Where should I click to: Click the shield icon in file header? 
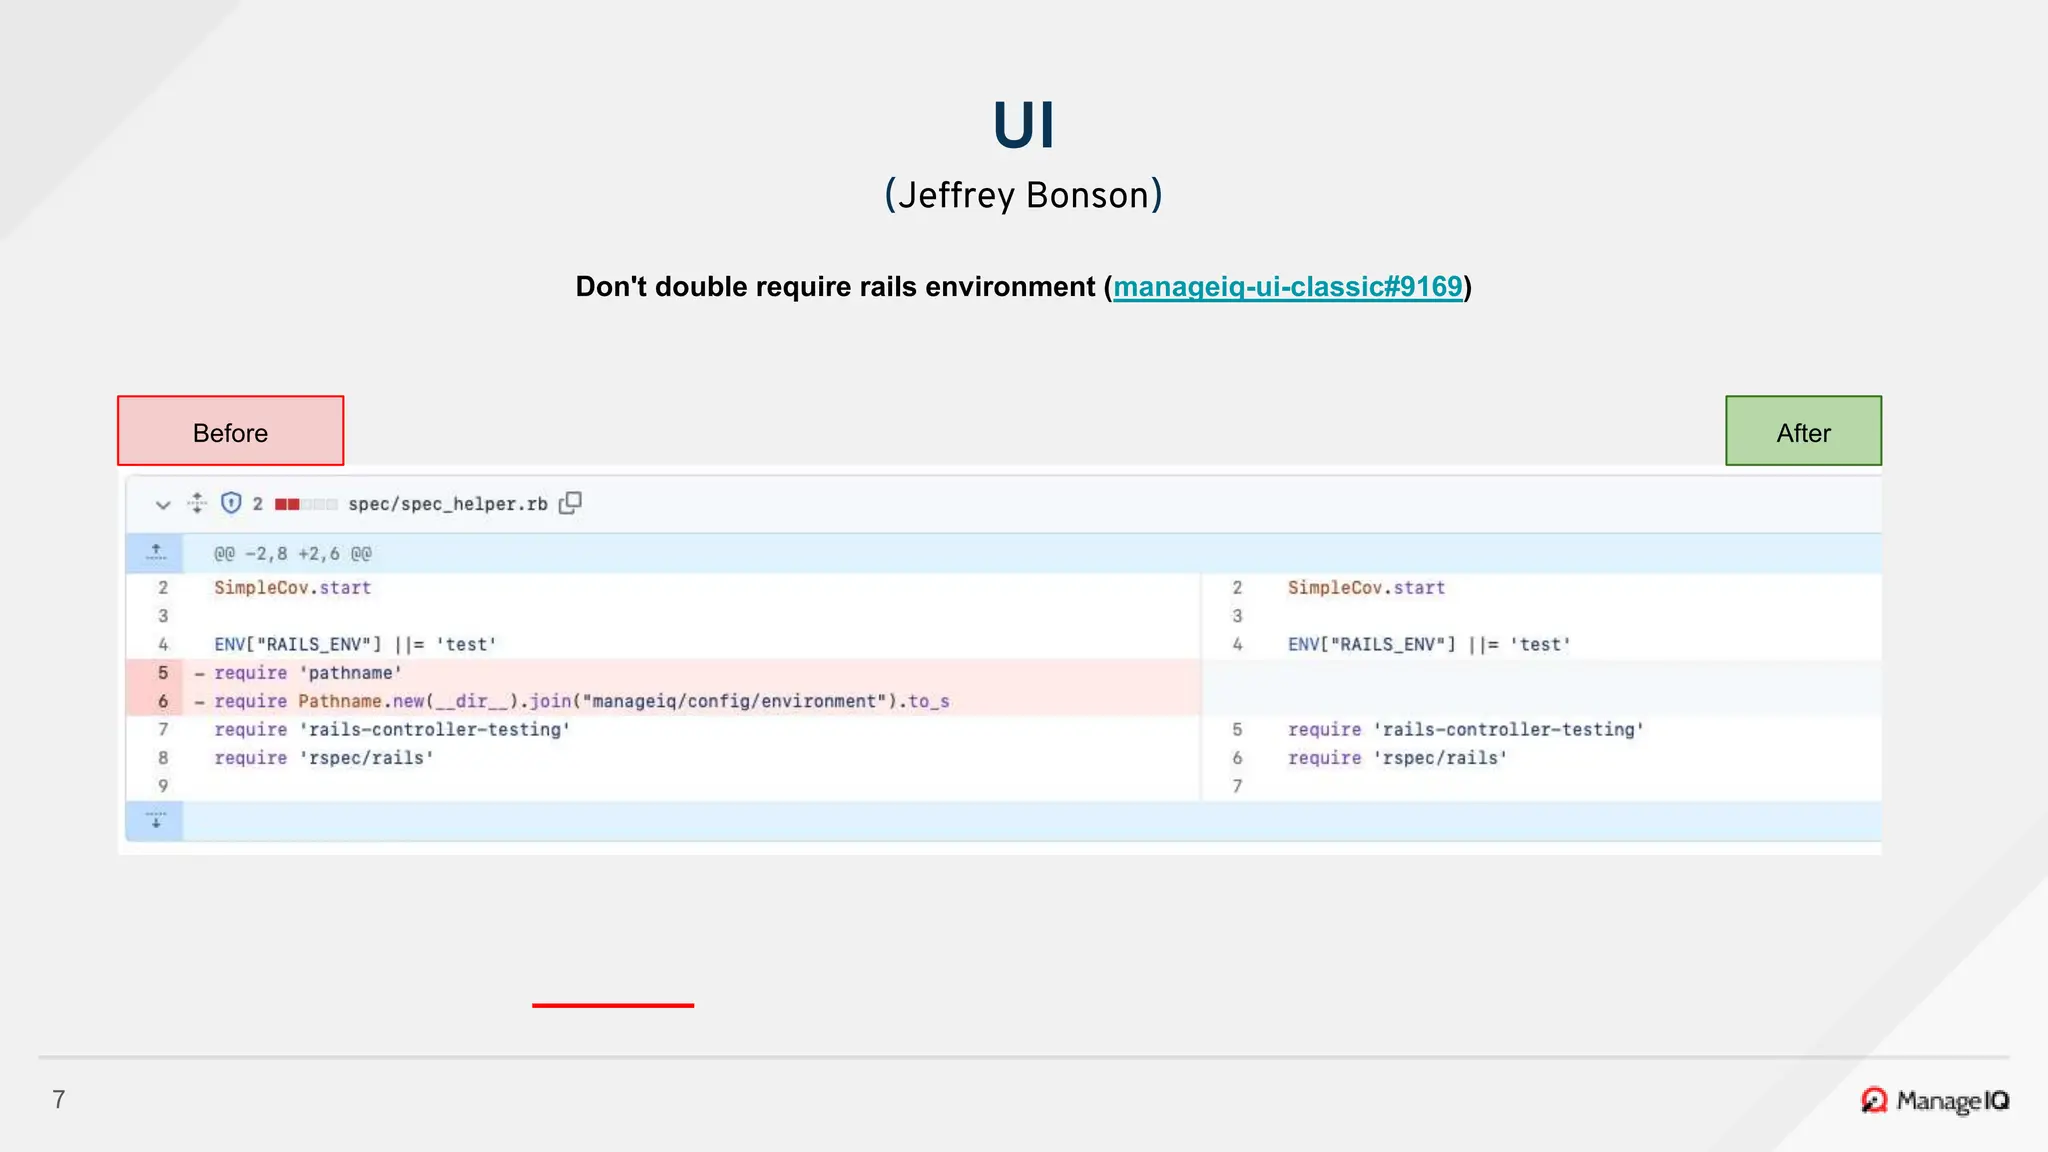point(231,503)
